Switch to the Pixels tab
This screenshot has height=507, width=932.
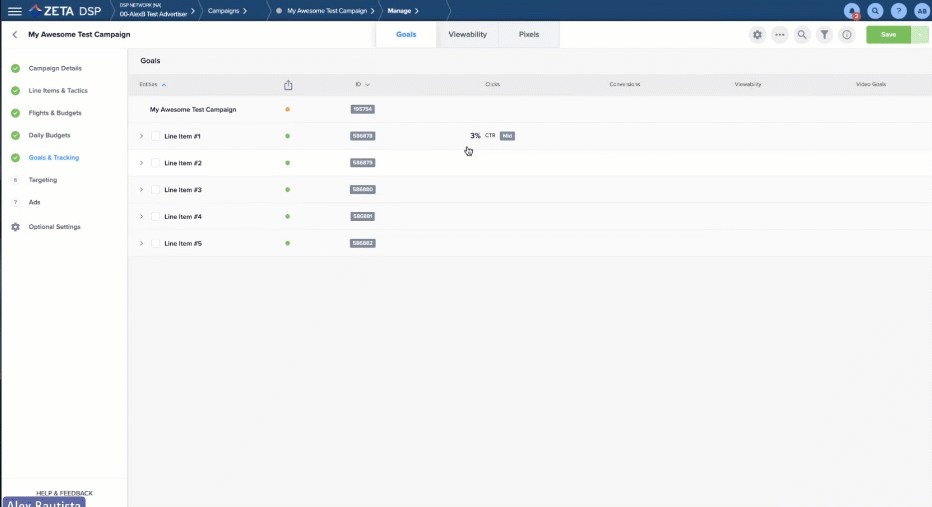[x=528, y=35]
